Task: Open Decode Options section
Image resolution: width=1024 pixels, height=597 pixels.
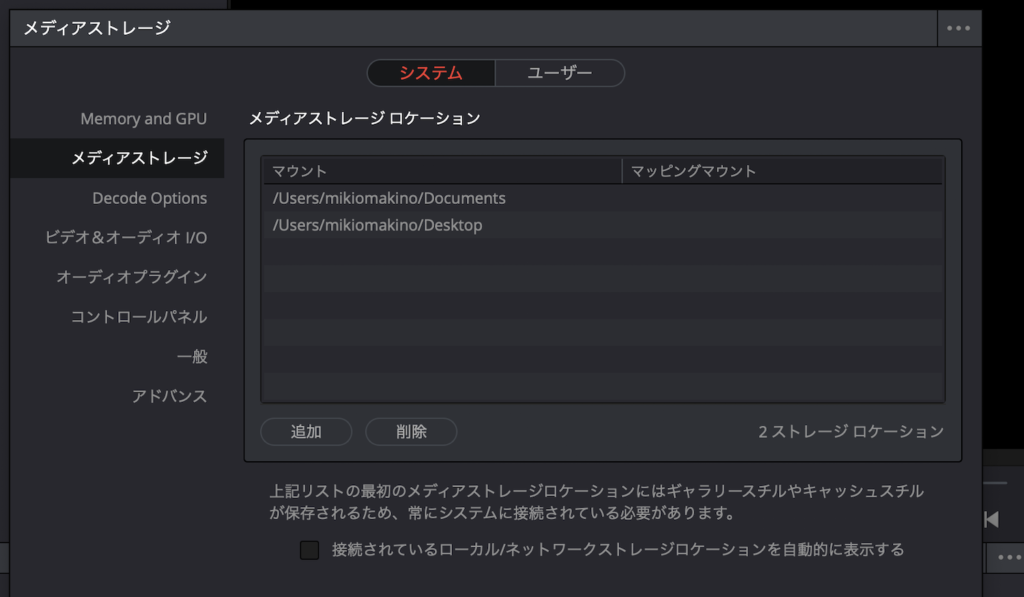Action: tap(150, 198)
